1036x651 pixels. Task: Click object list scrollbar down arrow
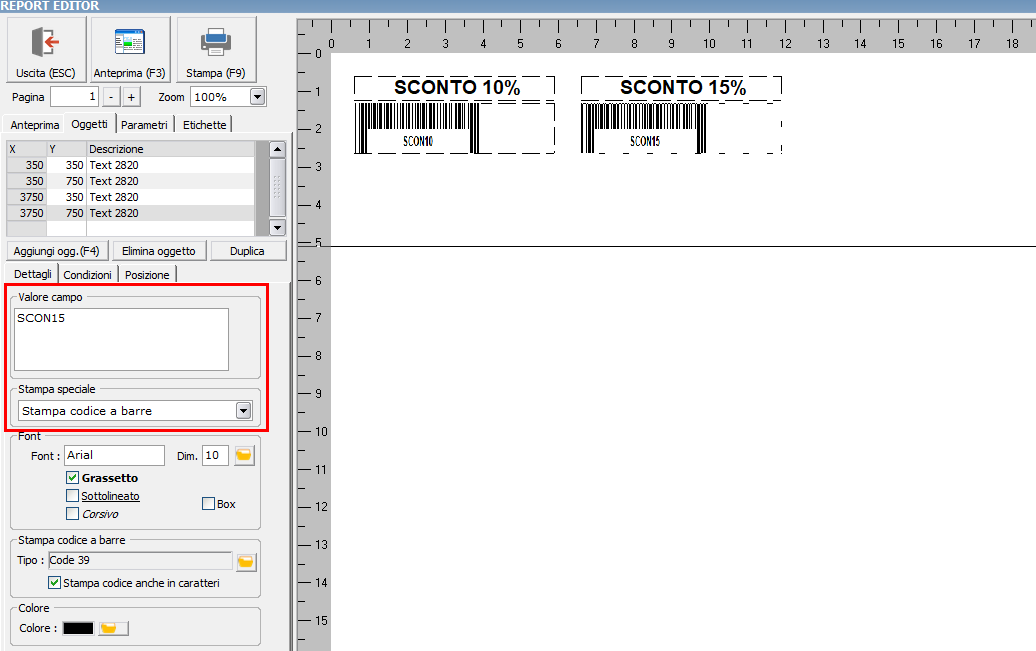pos(278,227)
